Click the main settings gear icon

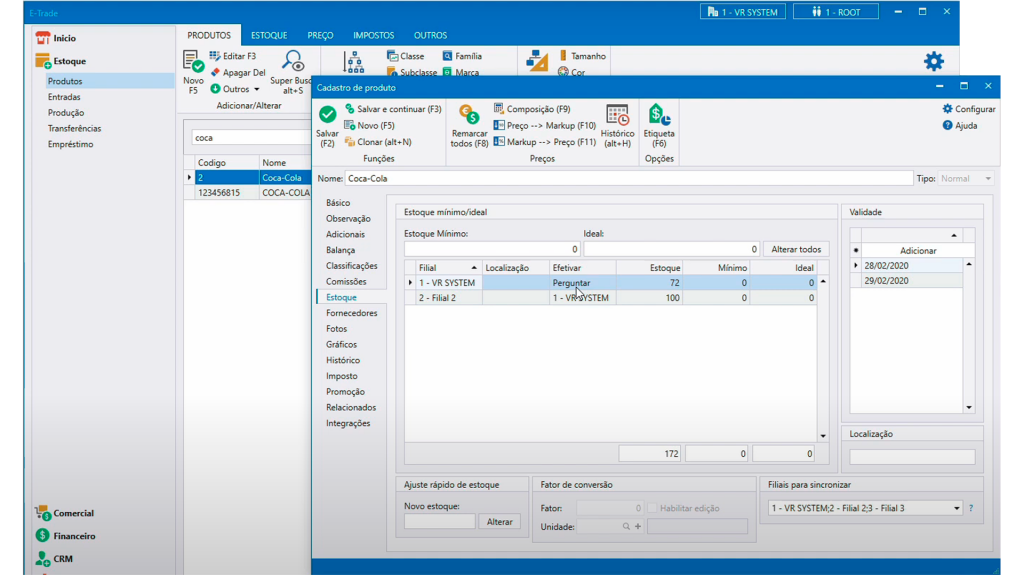click(x=933, y=62)
